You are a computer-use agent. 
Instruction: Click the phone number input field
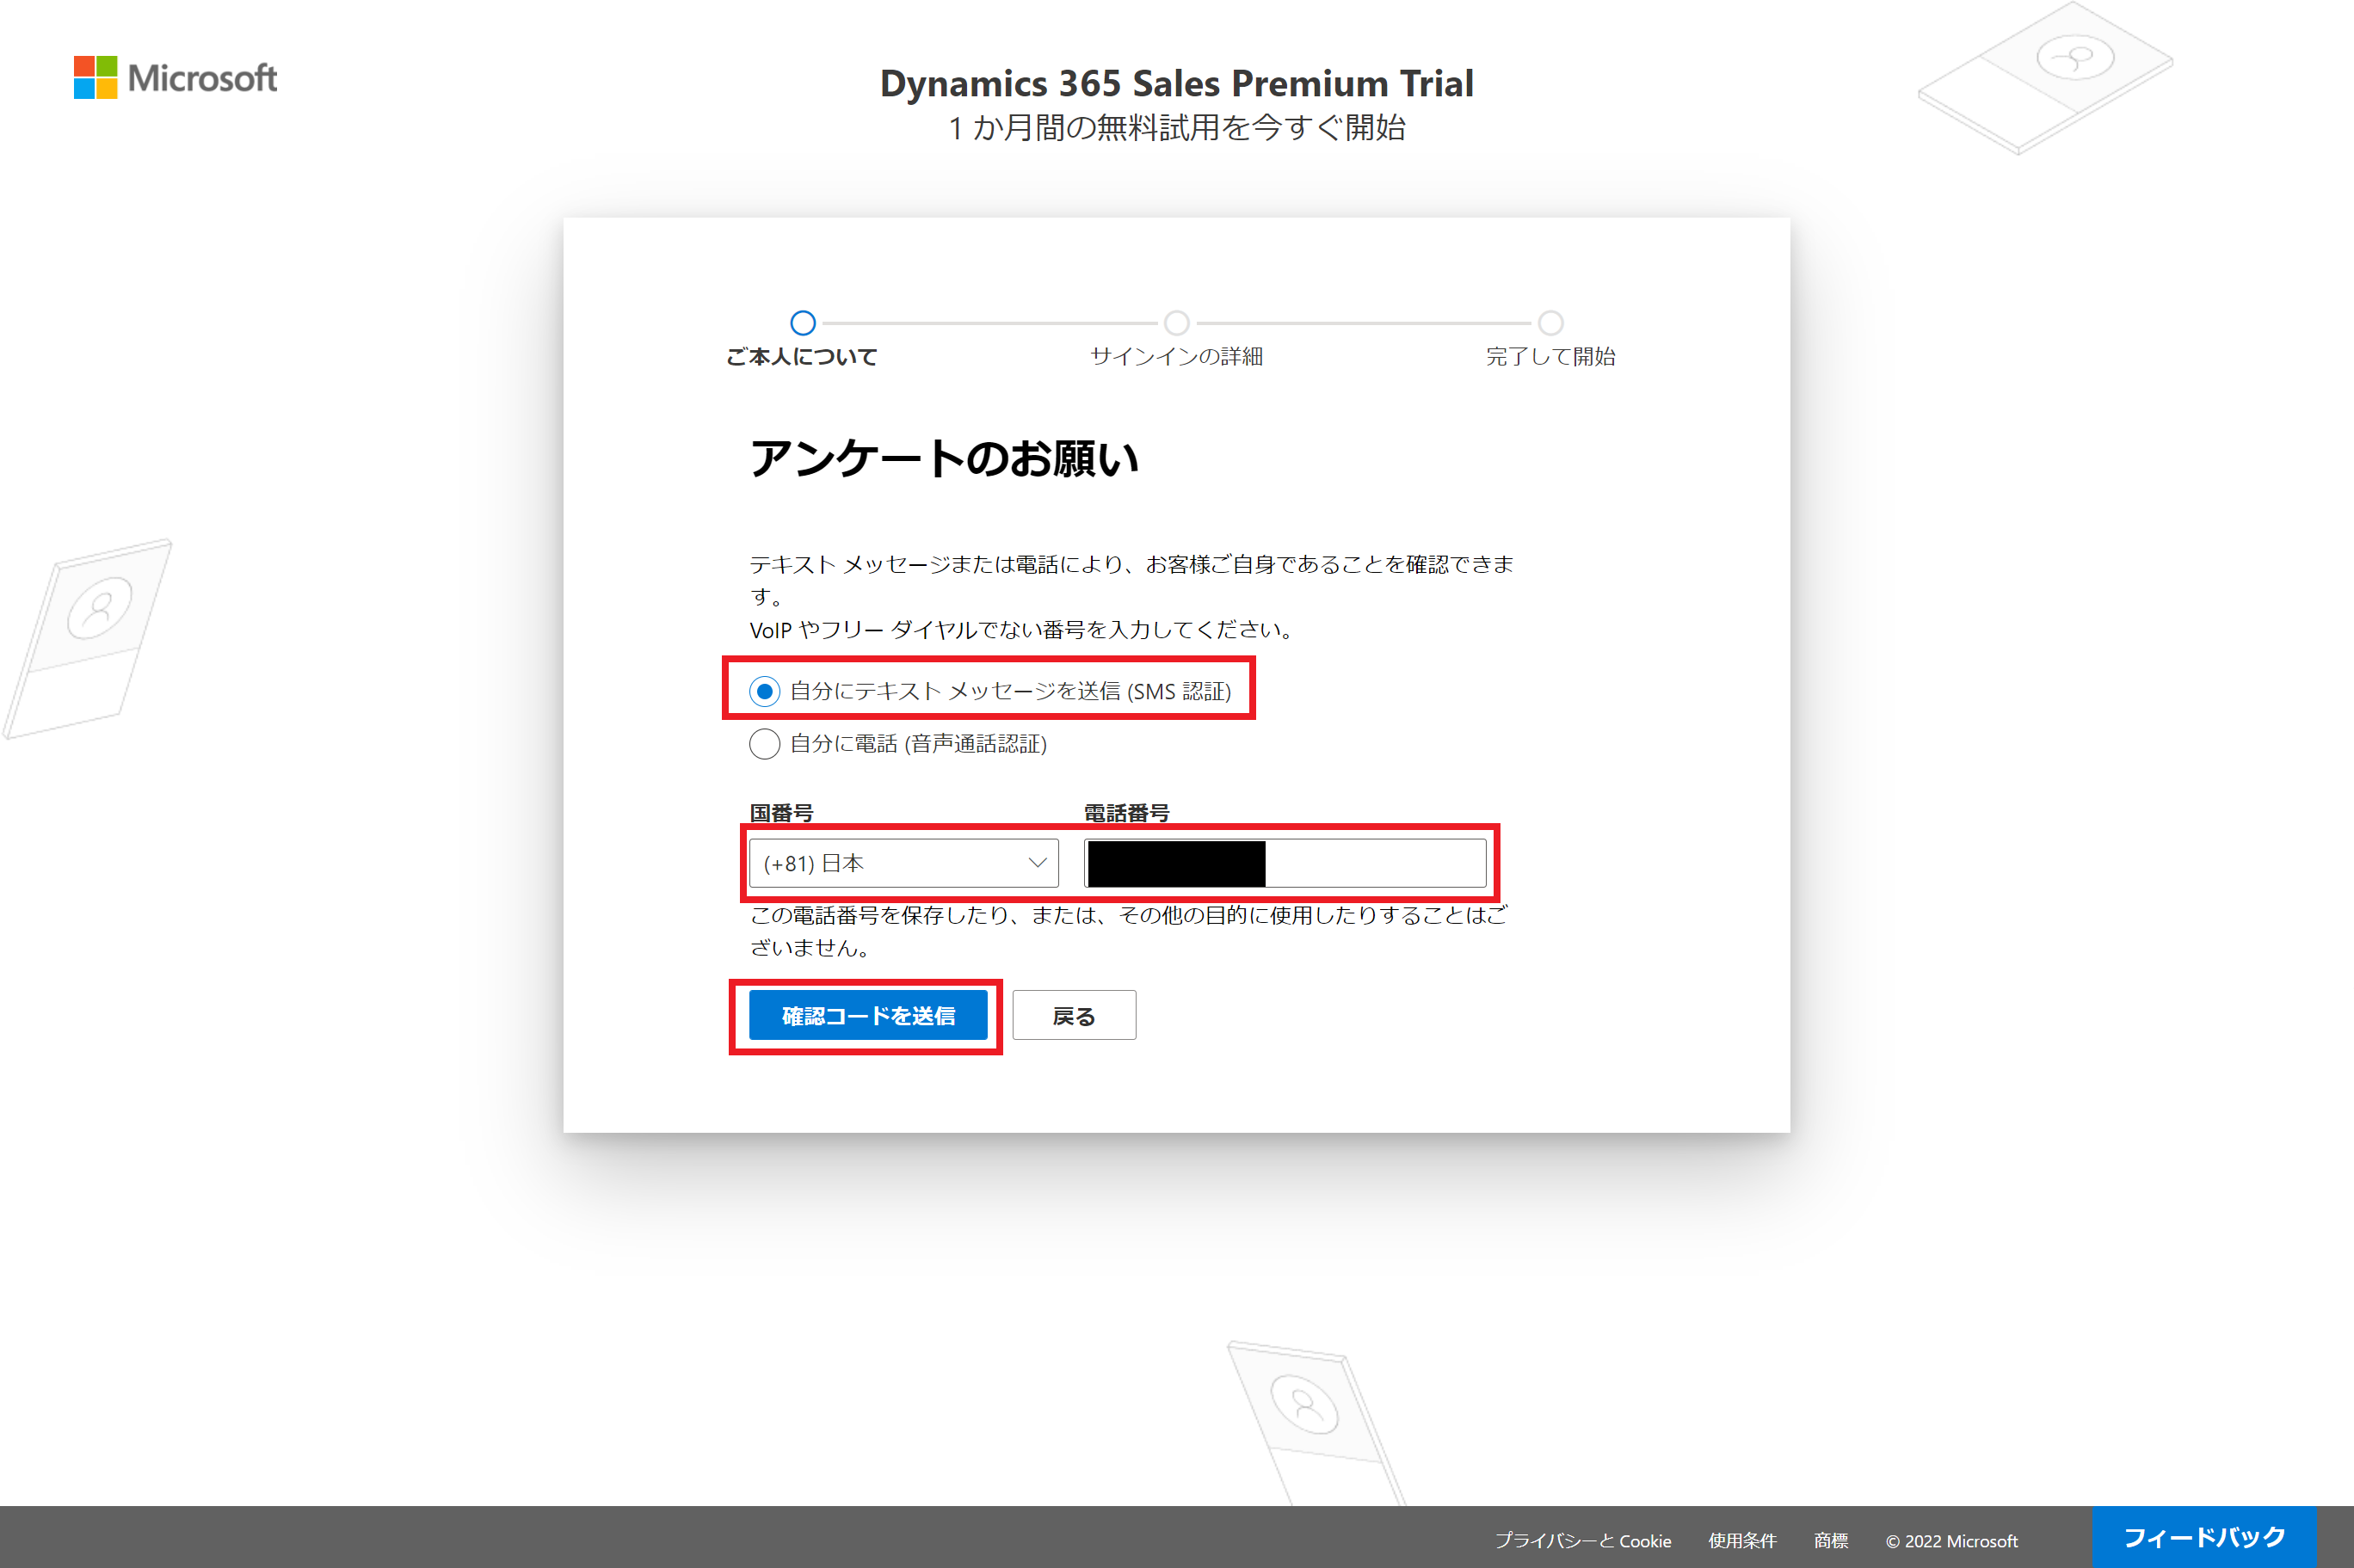pos(1285,863)
